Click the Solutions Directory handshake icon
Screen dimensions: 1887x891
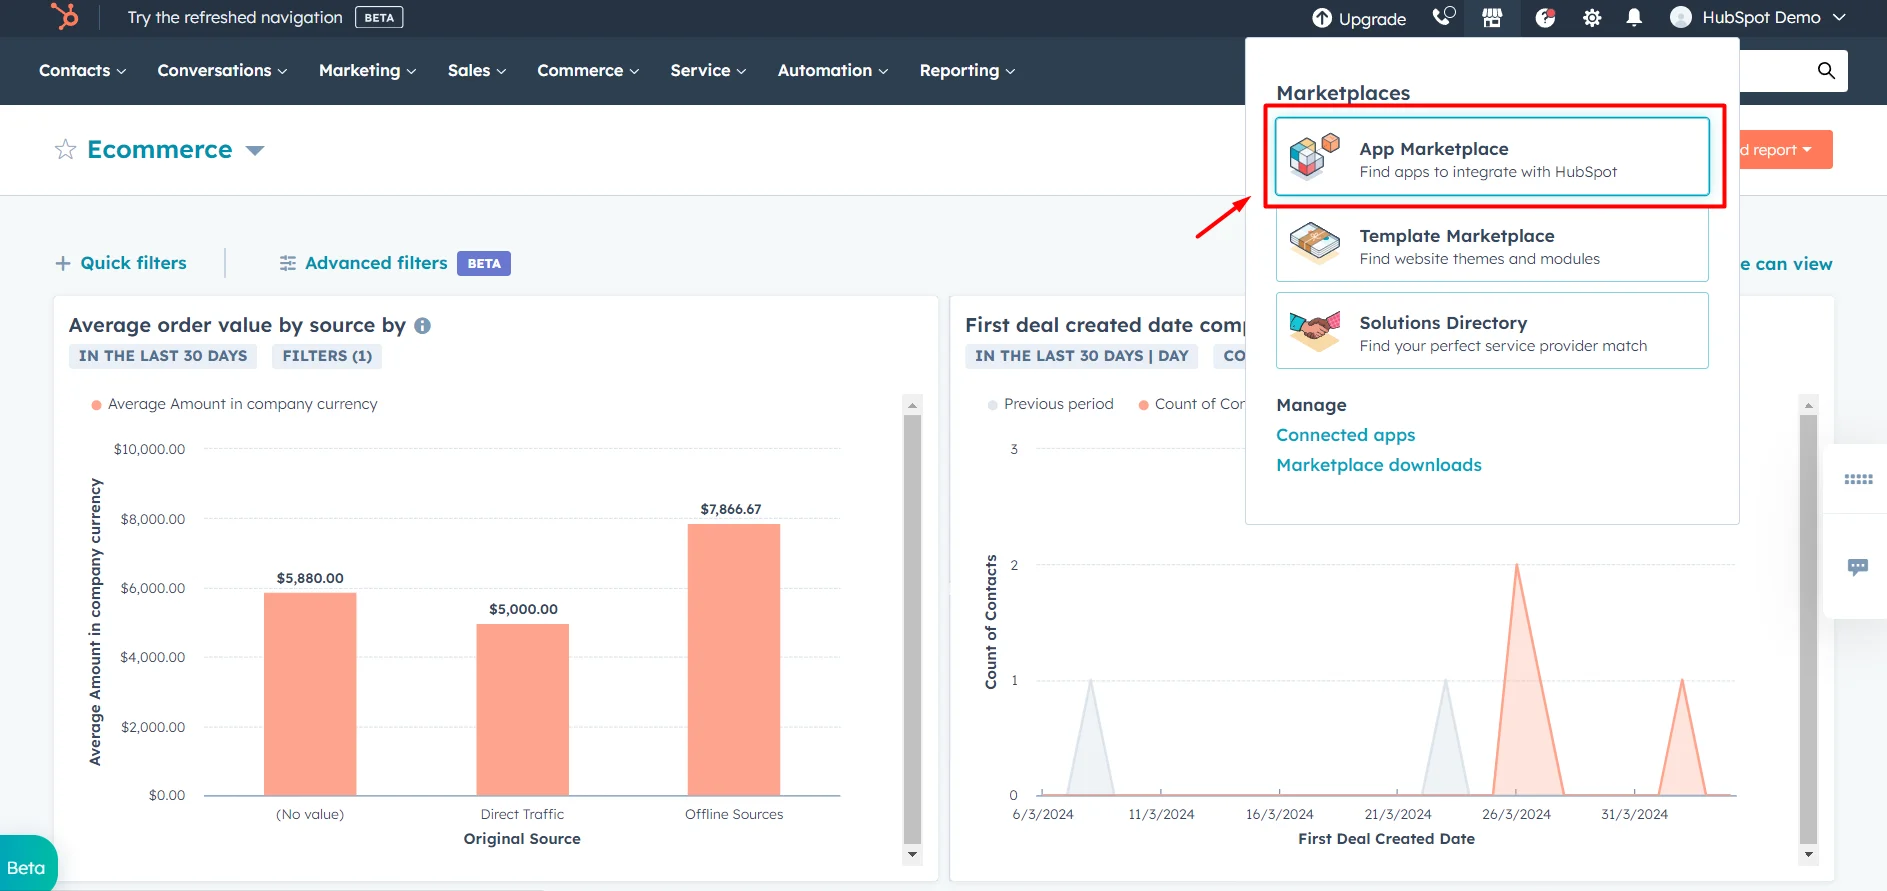pos(1314,329)
